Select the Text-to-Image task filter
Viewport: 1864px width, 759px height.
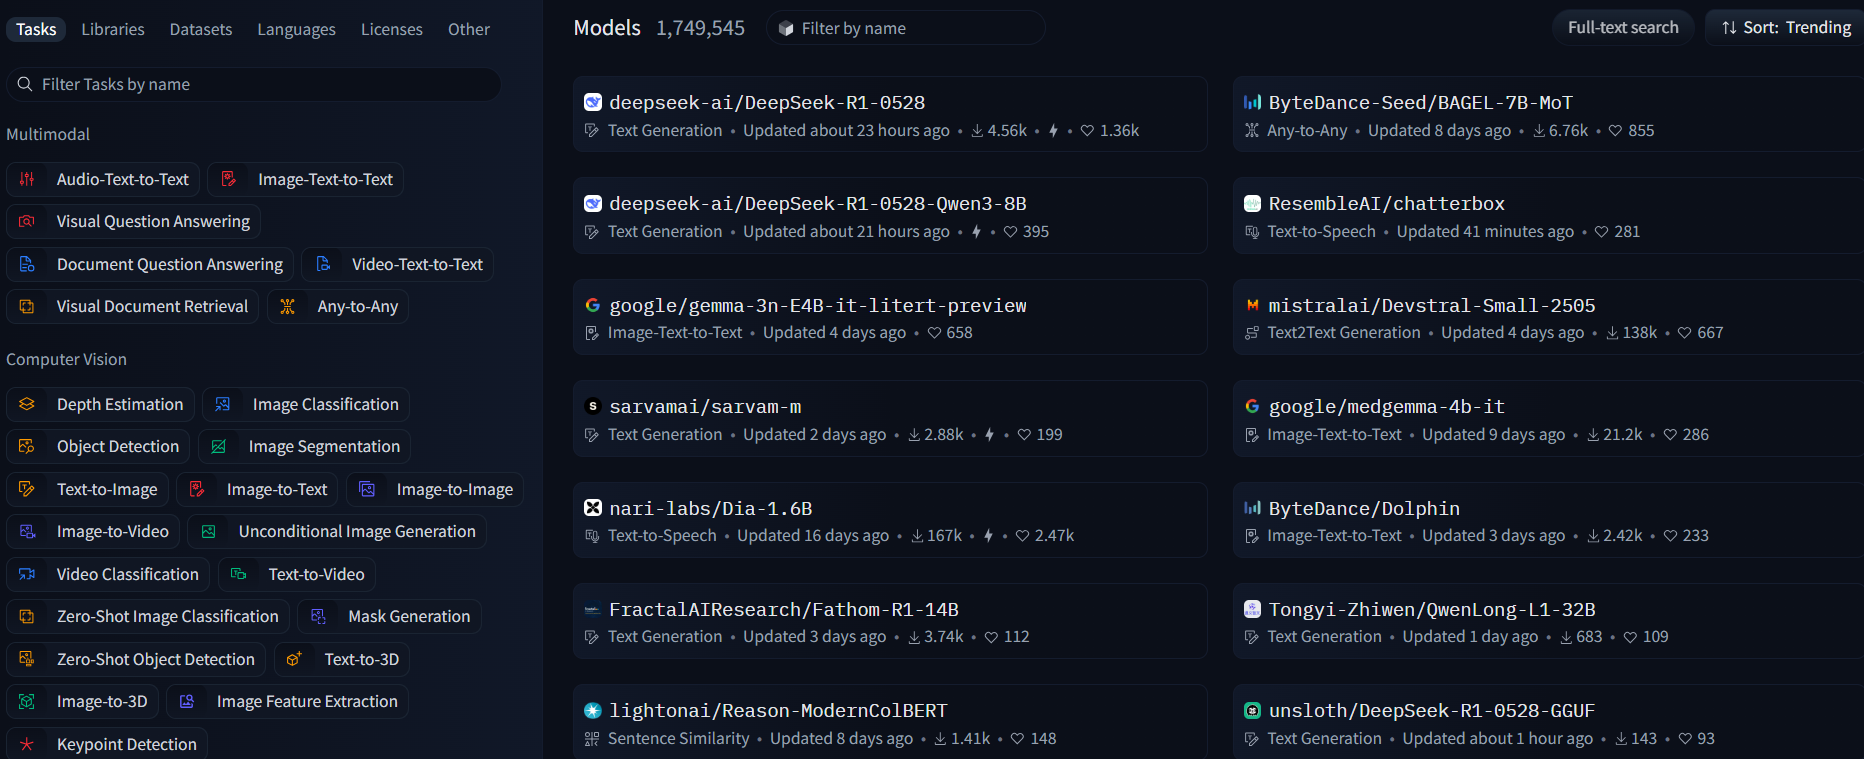tap(87, 489)
